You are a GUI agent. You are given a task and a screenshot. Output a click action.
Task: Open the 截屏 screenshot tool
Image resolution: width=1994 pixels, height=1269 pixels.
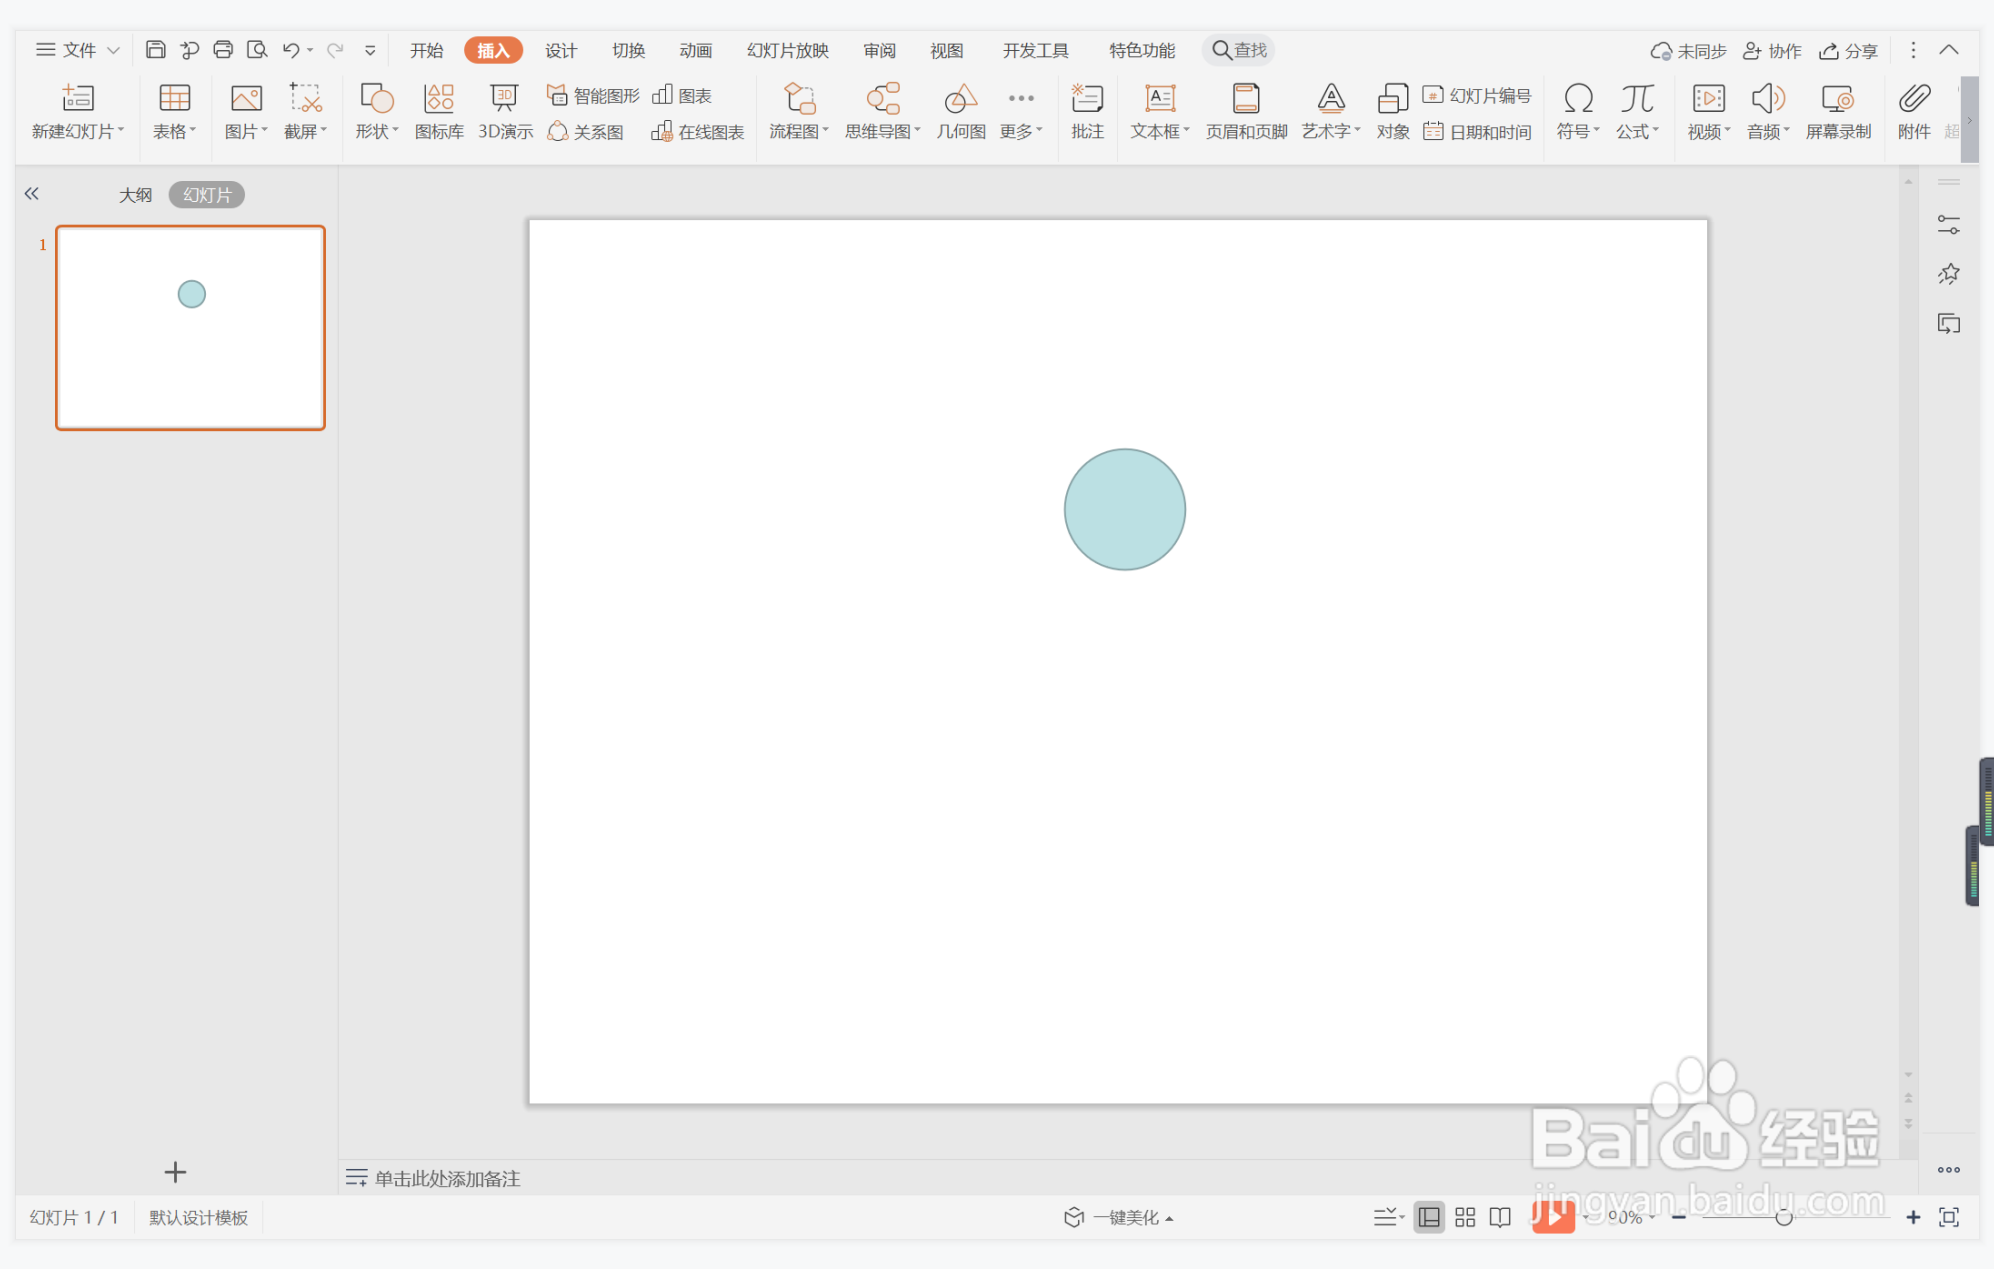[x=305, y=111]
